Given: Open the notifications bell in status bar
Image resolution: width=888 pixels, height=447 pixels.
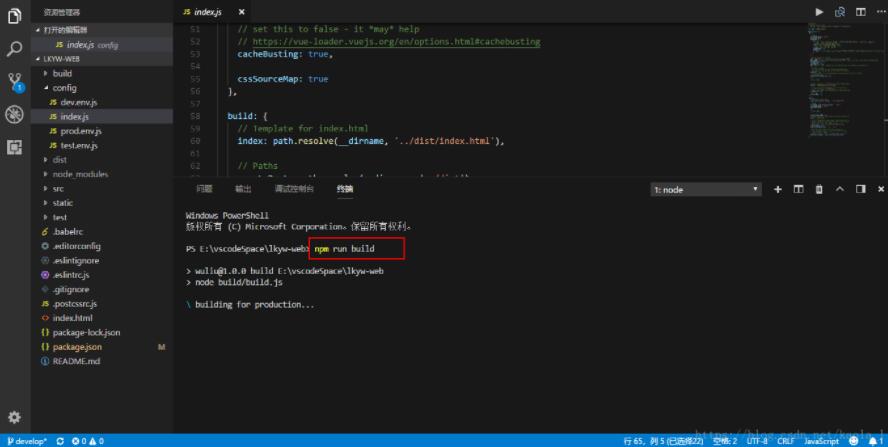Looking at the screenshot, I should pyautogui.click(x=876, y=441).
